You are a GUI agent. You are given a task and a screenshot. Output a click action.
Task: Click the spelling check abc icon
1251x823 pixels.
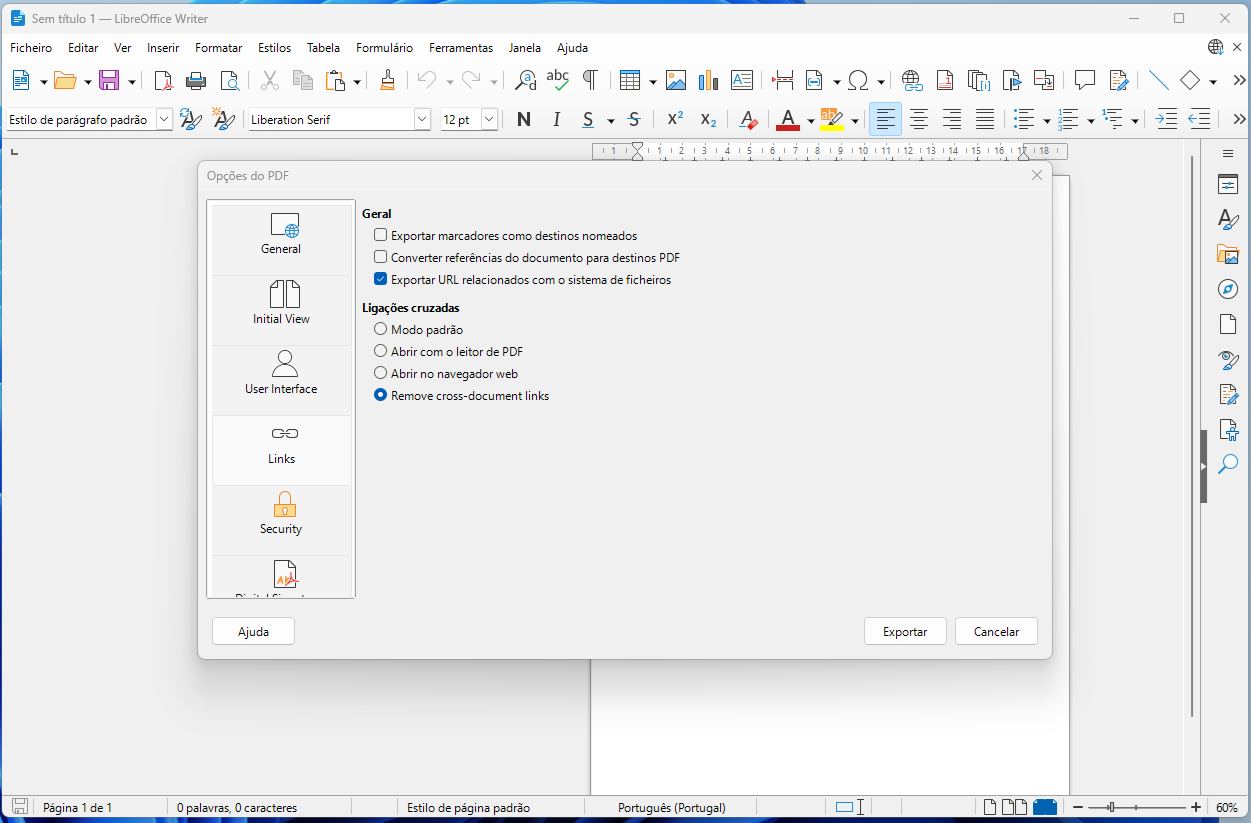(x=558, y=80)
